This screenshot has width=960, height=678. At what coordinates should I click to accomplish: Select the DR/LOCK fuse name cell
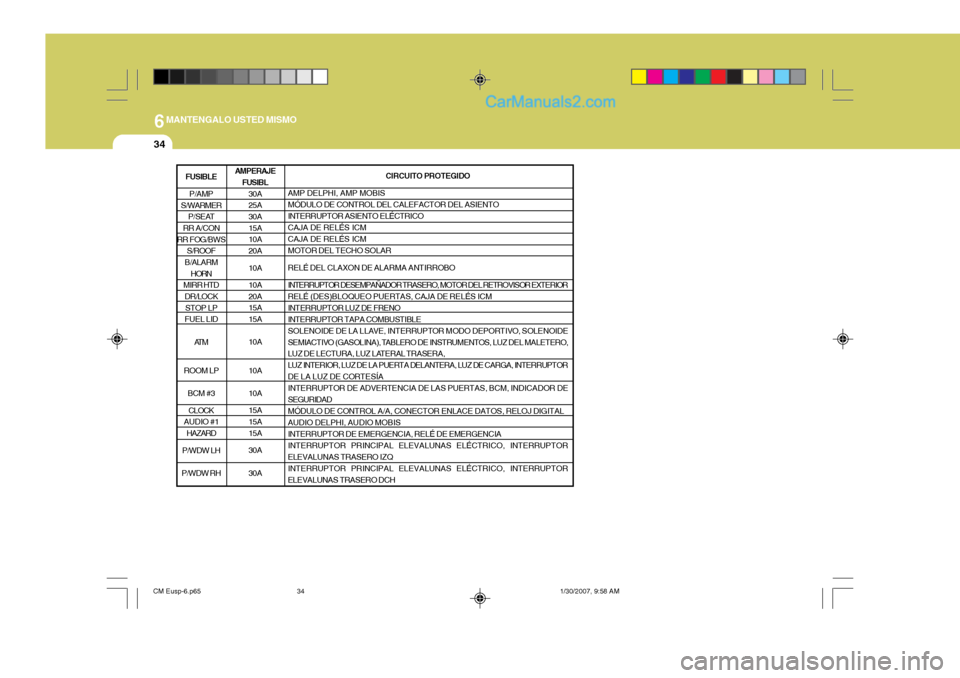point(201,296)
